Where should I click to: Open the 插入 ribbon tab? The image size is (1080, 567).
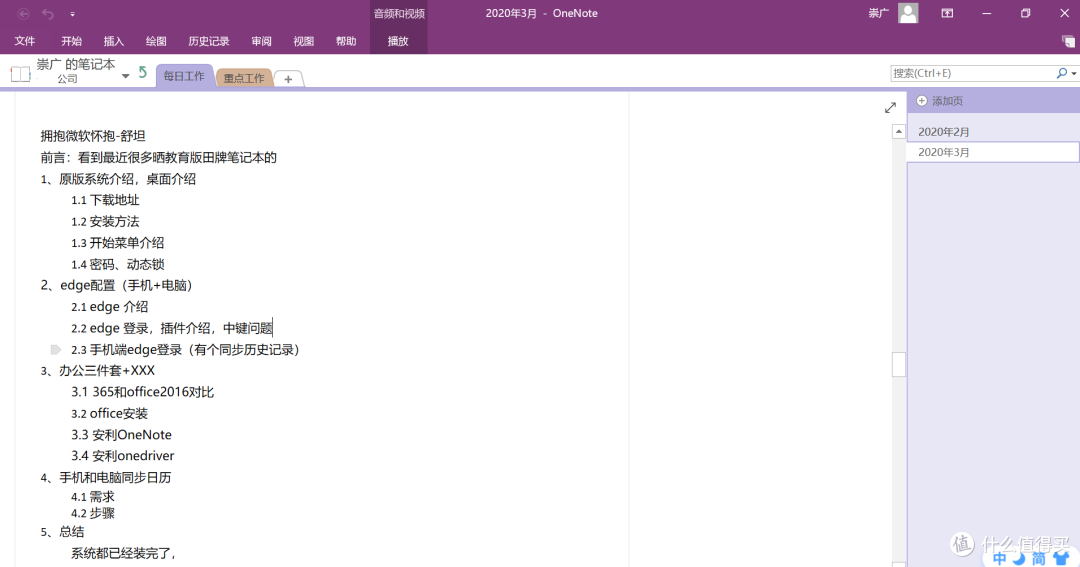coord(114,41)
